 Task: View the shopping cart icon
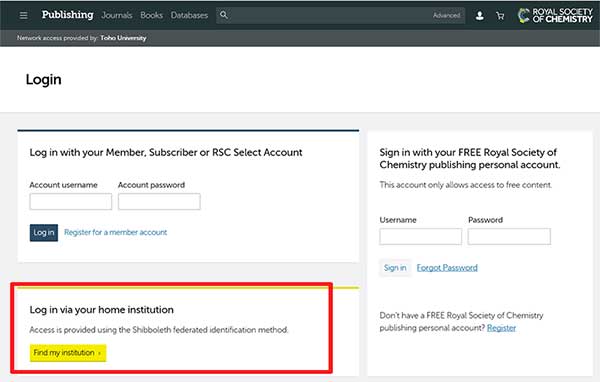(500, 16)
